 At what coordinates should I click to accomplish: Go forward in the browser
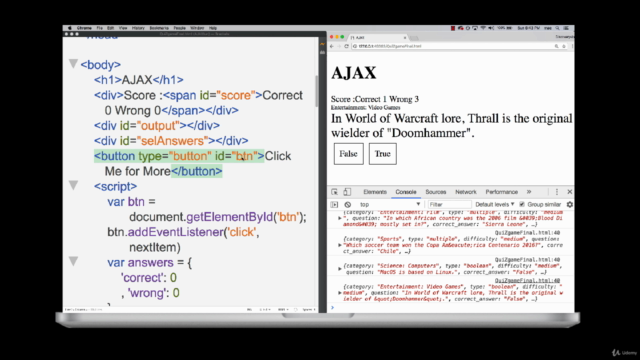point(339,46)
